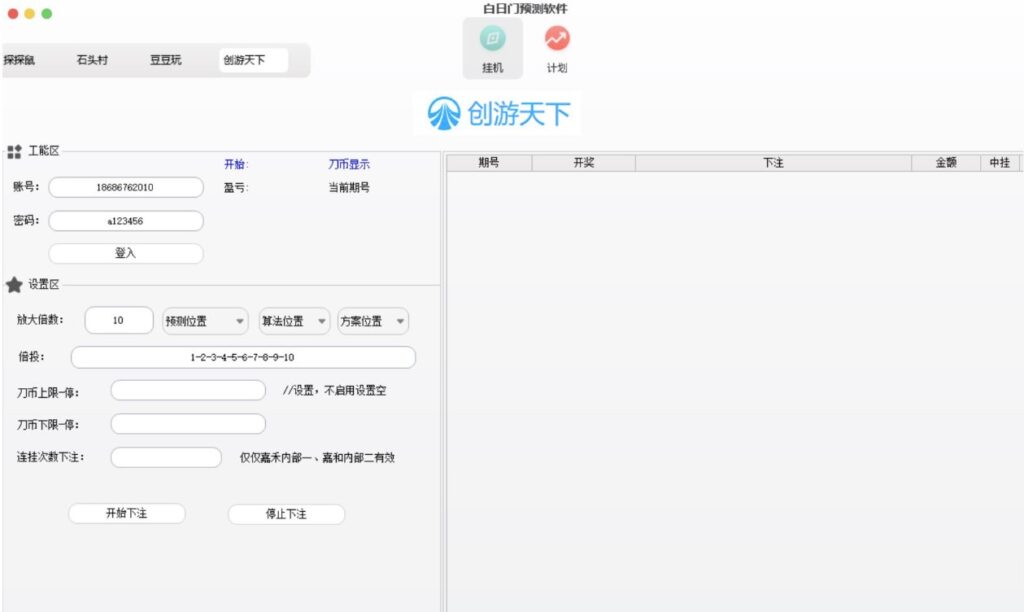Select the 石头村 tab
Screen dimensions: 1024x612
pos(91,59)
